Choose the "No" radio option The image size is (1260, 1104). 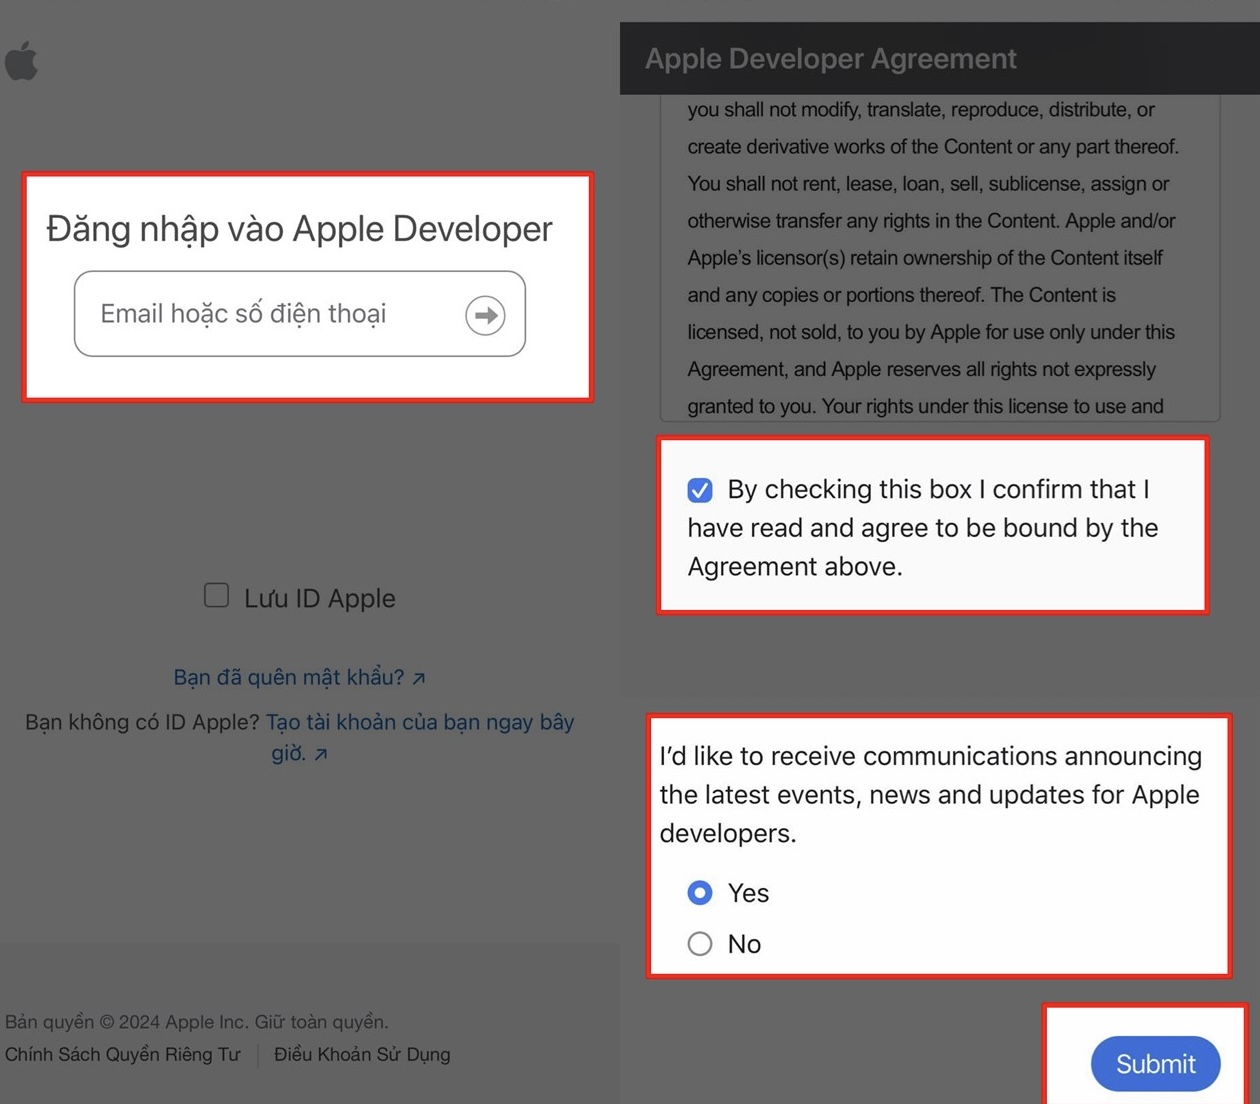pyautogui.click(x=700, y=944)
